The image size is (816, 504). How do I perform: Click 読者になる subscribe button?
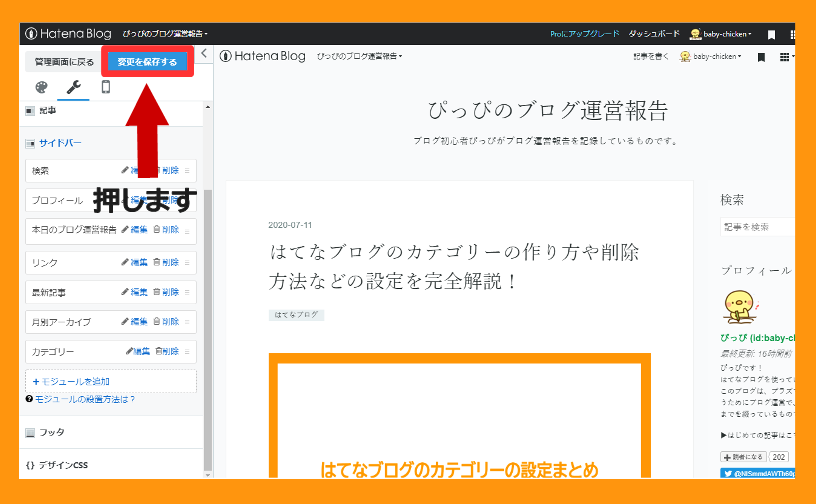coord(744,457)
